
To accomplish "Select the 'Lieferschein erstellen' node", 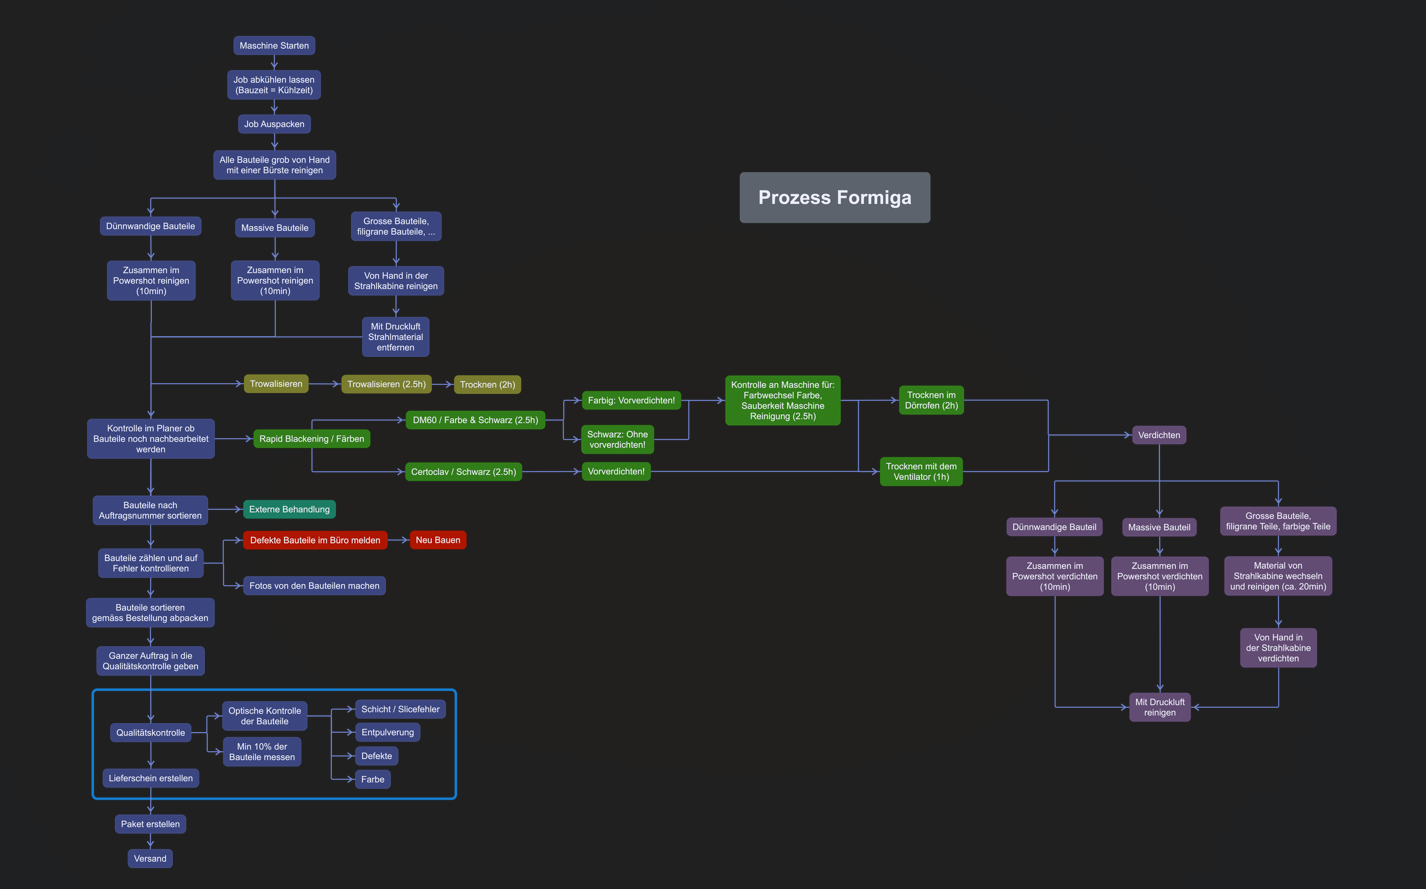I will (151, 778).
